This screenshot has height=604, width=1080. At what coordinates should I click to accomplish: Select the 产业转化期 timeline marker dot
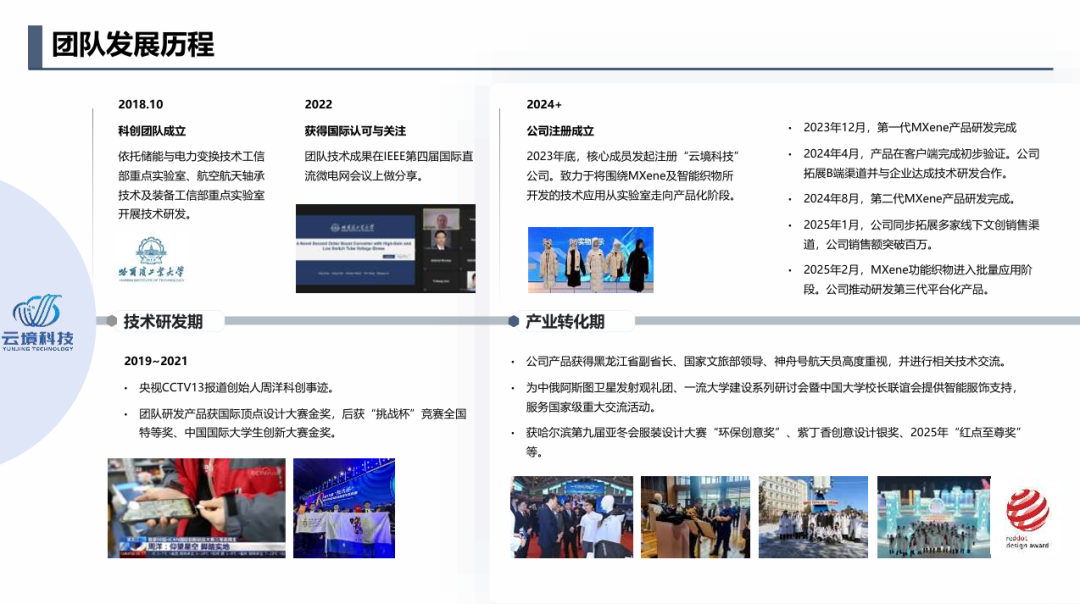pos(513,321)
